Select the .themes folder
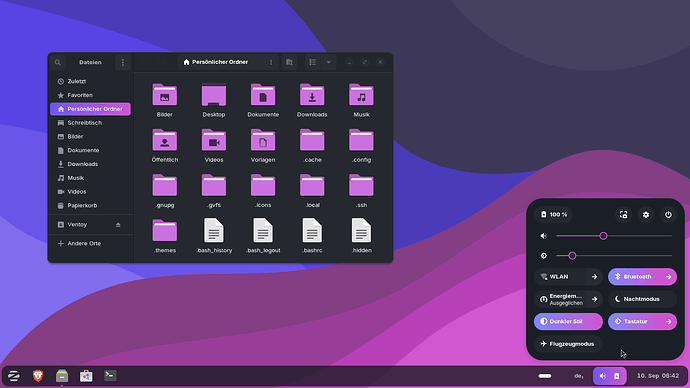 165,231
